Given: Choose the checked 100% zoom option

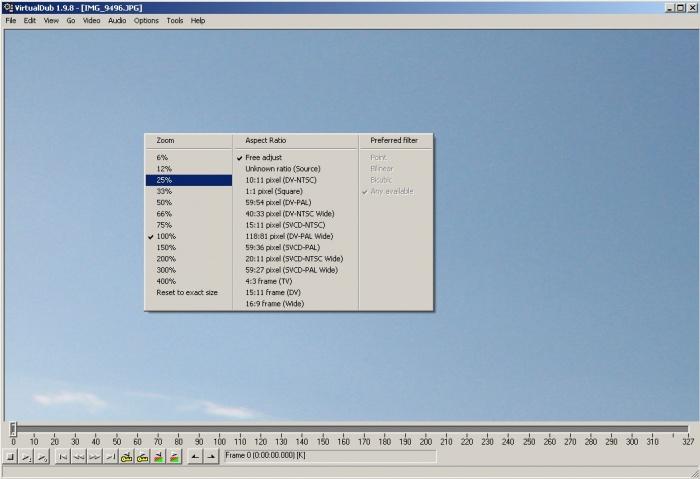Looking at the screenshot, I should [165, 236].
